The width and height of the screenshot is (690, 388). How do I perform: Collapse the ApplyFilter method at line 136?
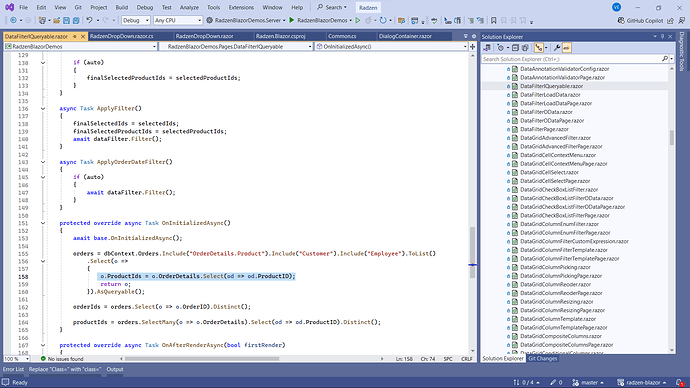coord(43,108)
